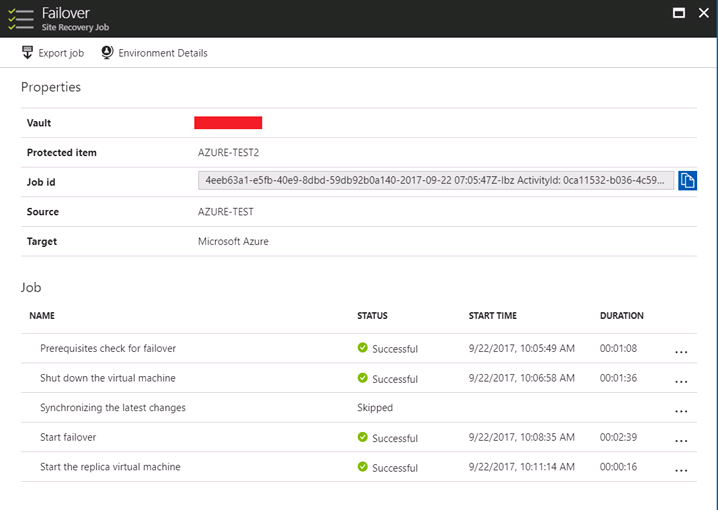The image size is (718, 510).
Task: Click the 'Site Recovery Job' subtitle
Action: pyautogui.click(x=75, y=27)
